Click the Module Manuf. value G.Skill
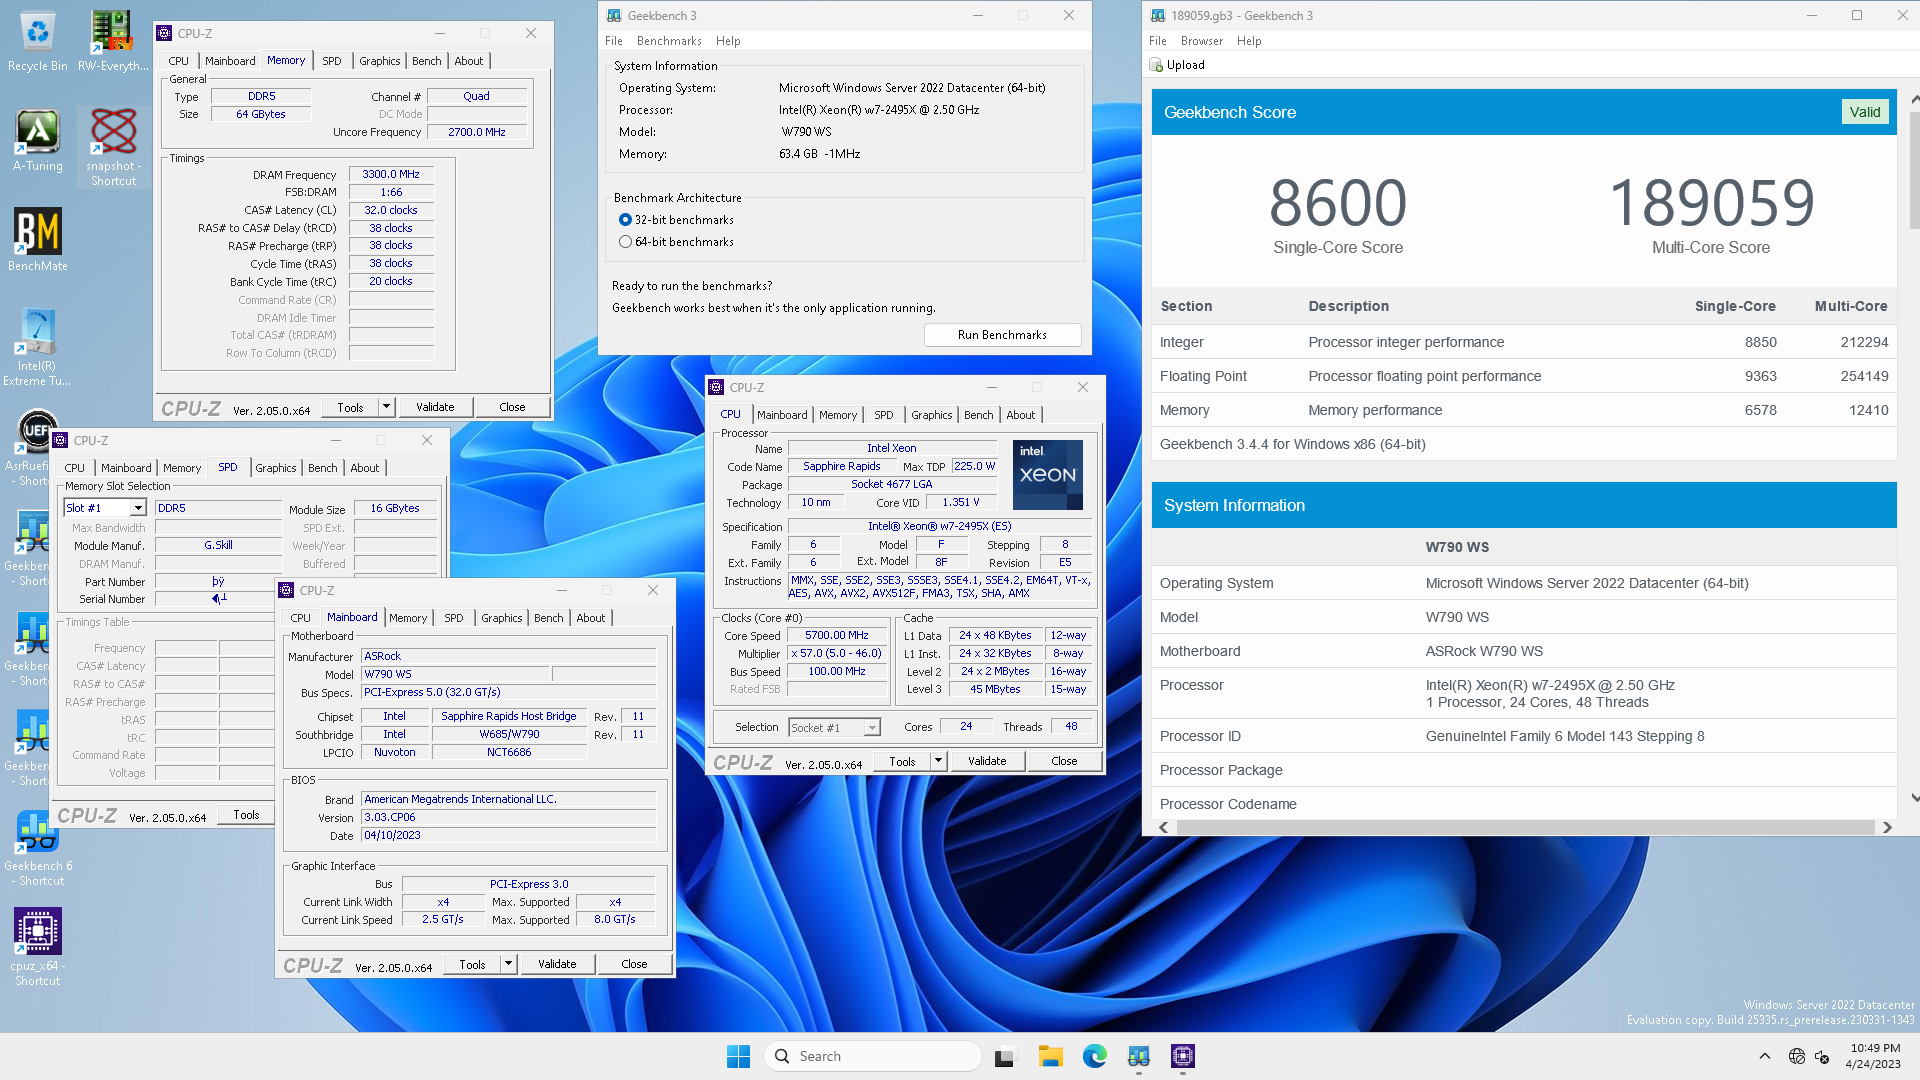 218,546
